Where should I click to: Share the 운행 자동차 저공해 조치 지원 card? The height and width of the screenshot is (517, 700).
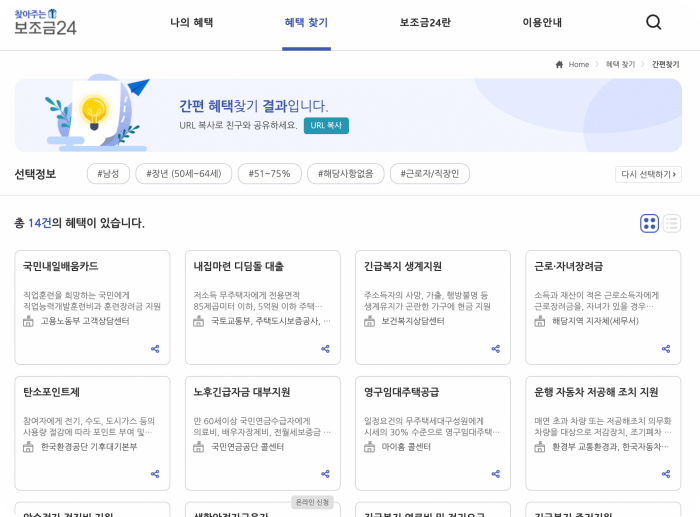(x=666, y=474)
